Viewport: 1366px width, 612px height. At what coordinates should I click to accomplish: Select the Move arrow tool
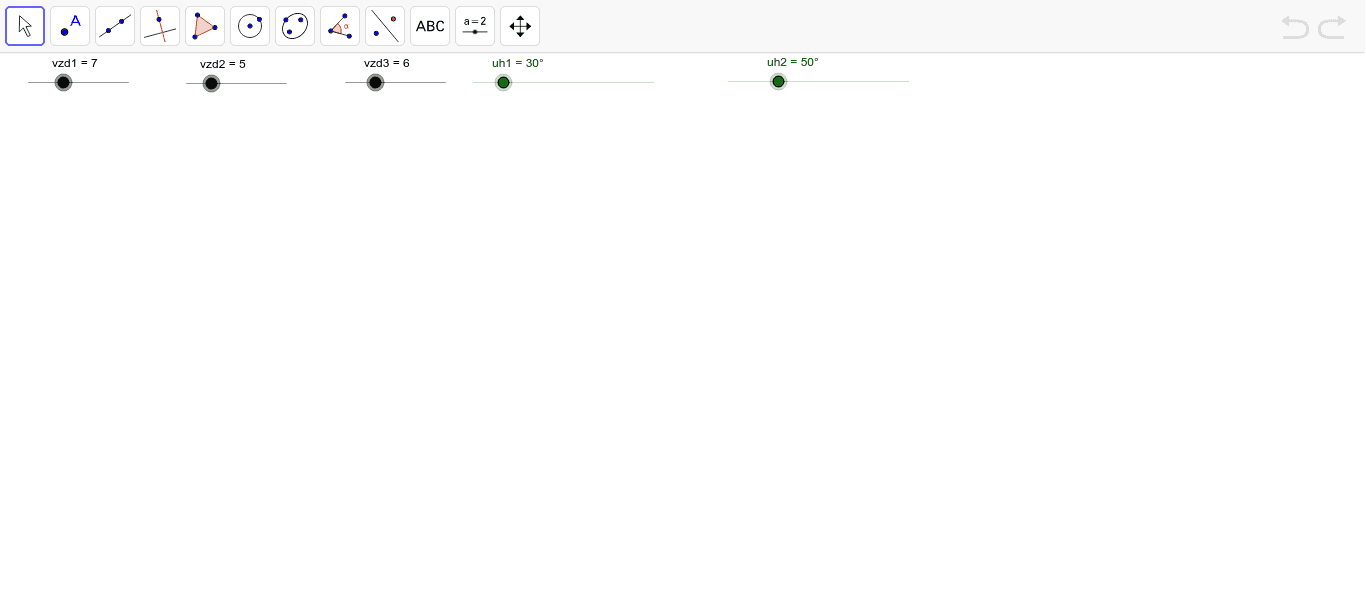pos(25,26)
